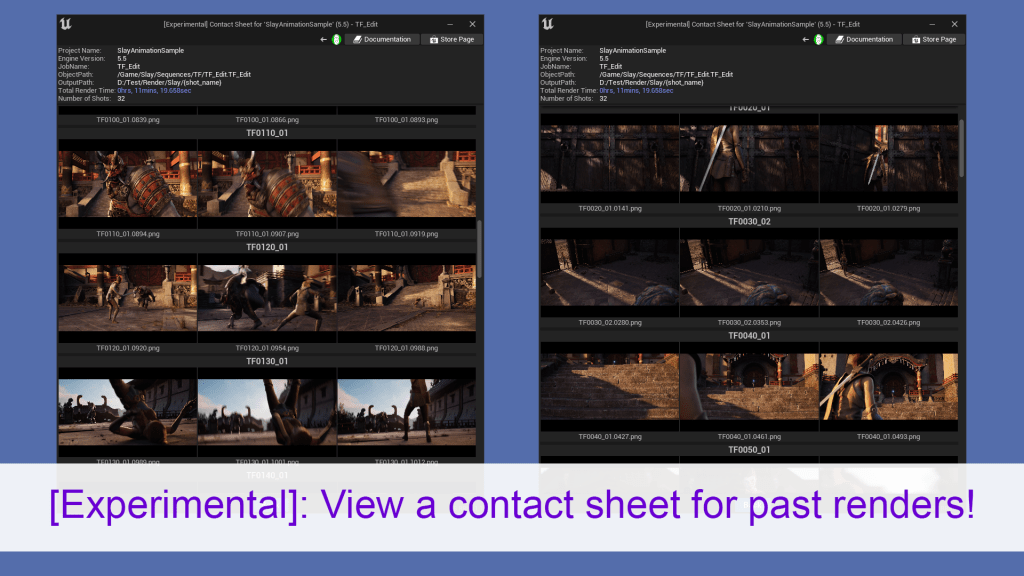Click green round icon in TF0120_01 window
This screenshot has height=576, width=1024.
336,39
